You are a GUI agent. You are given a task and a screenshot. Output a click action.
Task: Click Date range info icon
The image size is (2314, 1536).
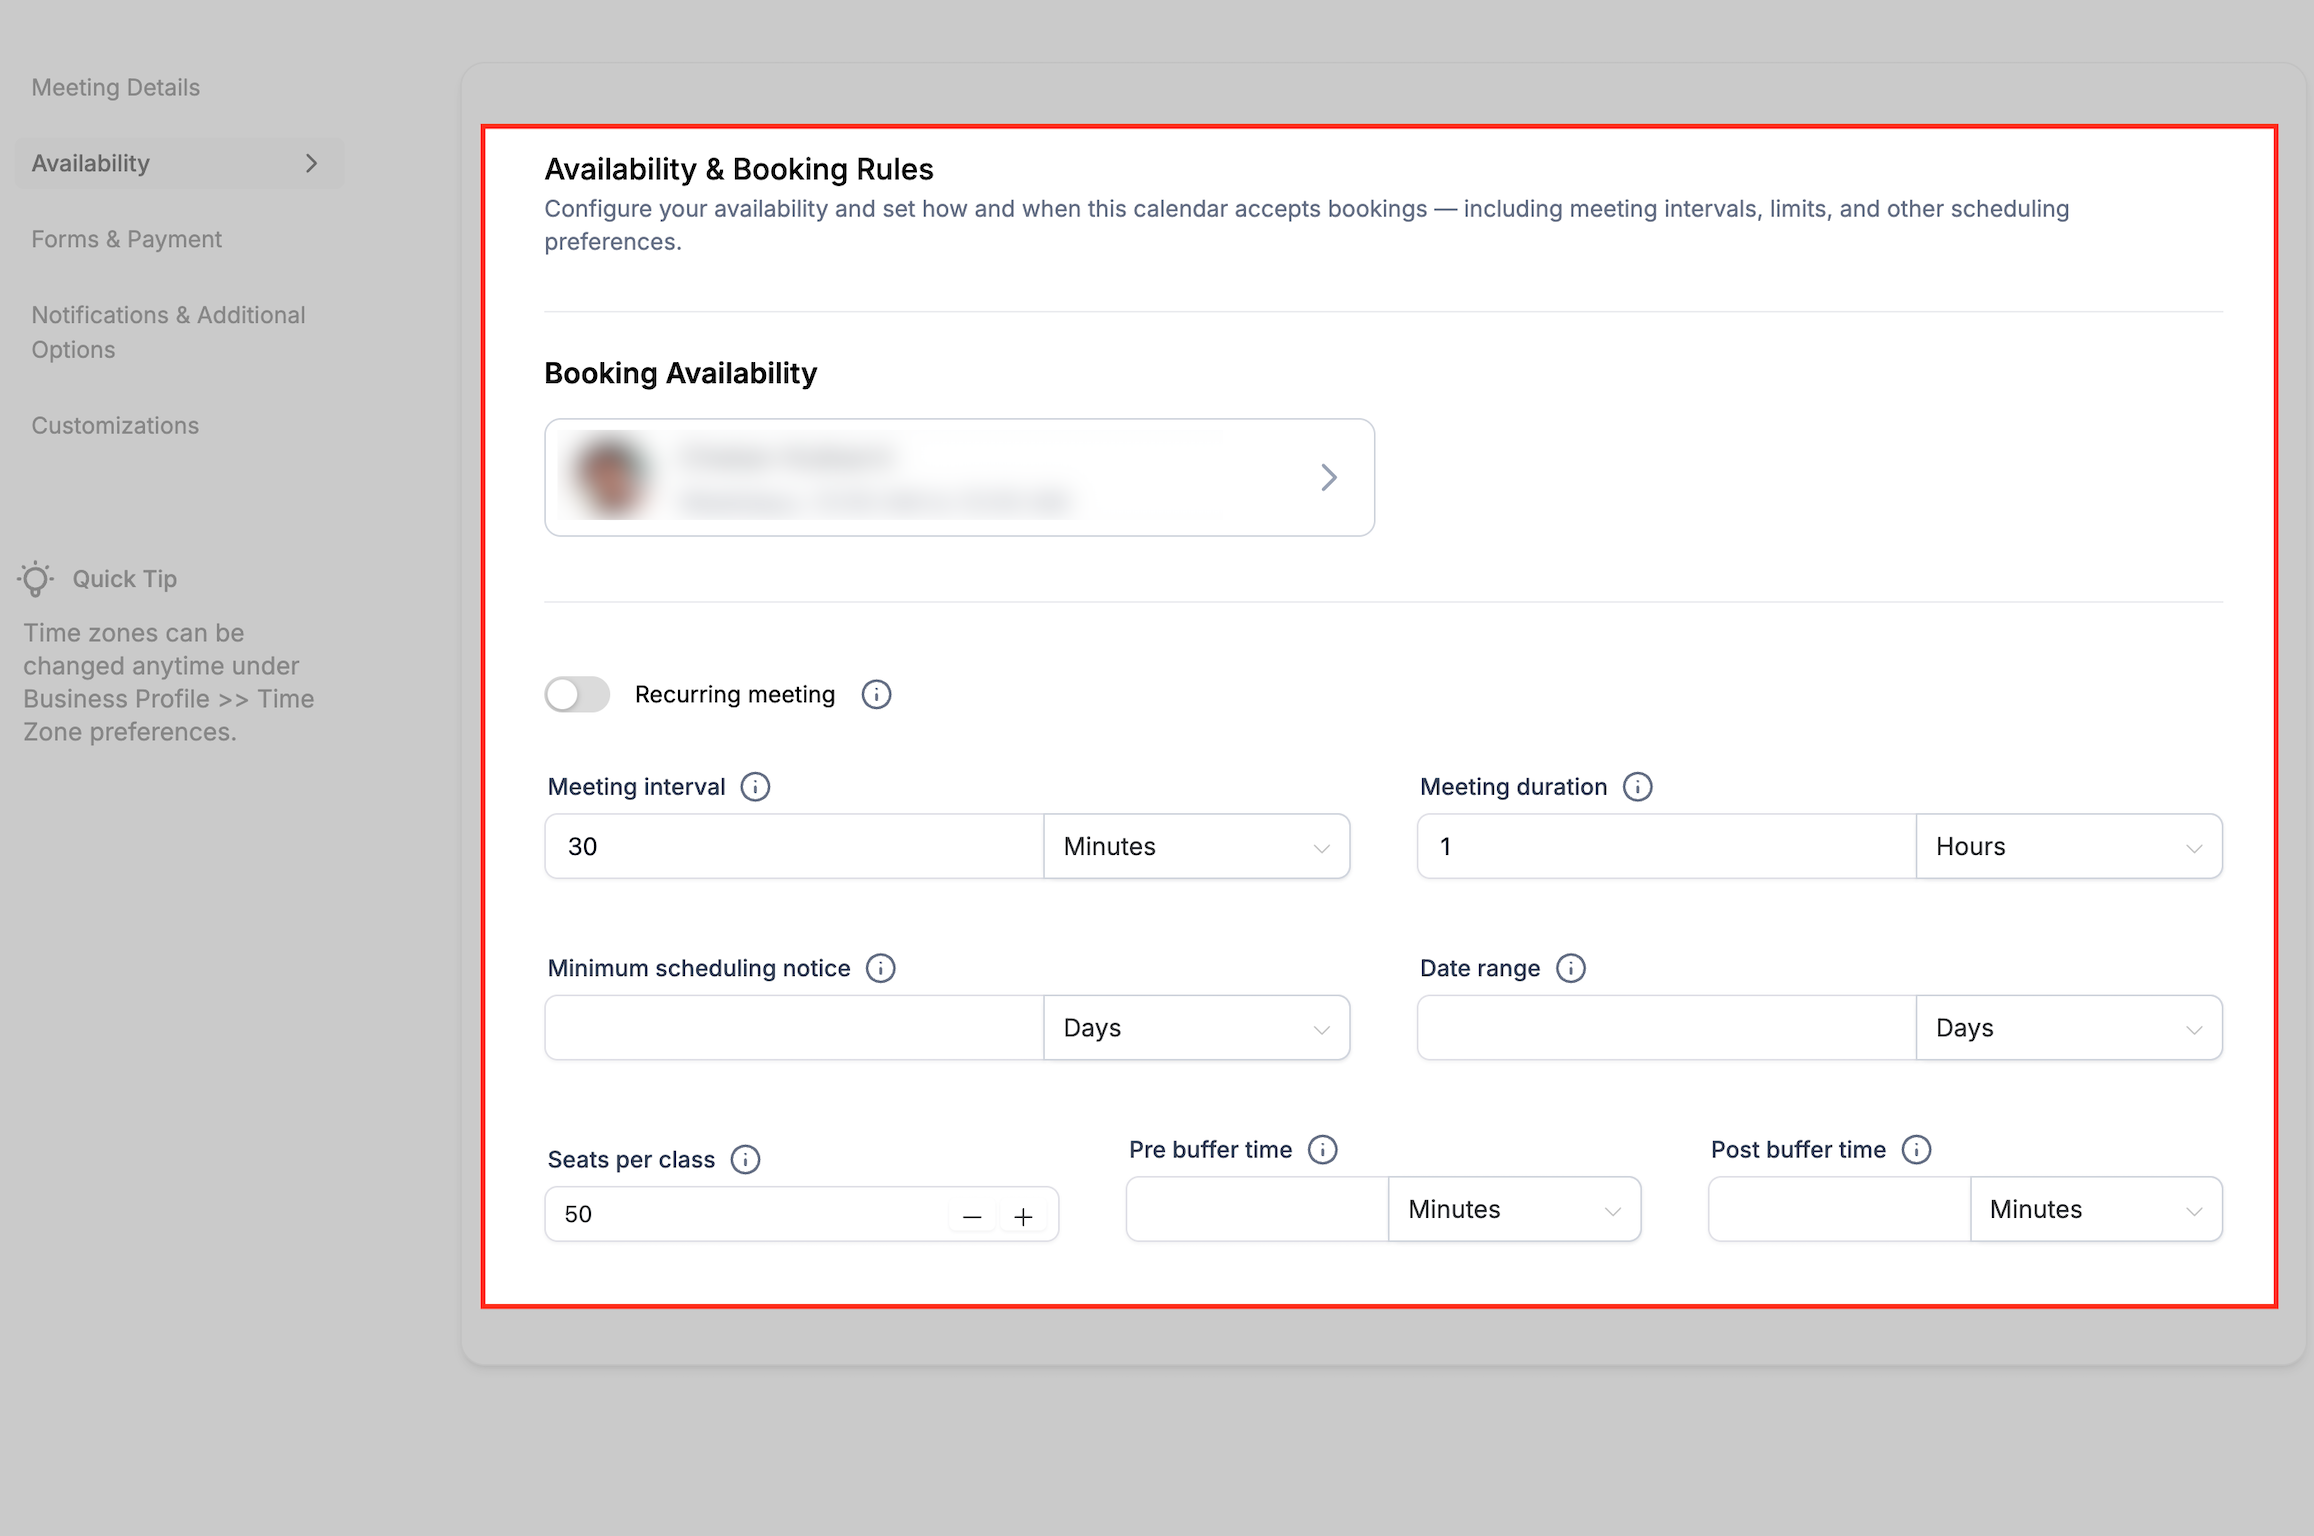pyautogui.click(x=1570, y=968)
